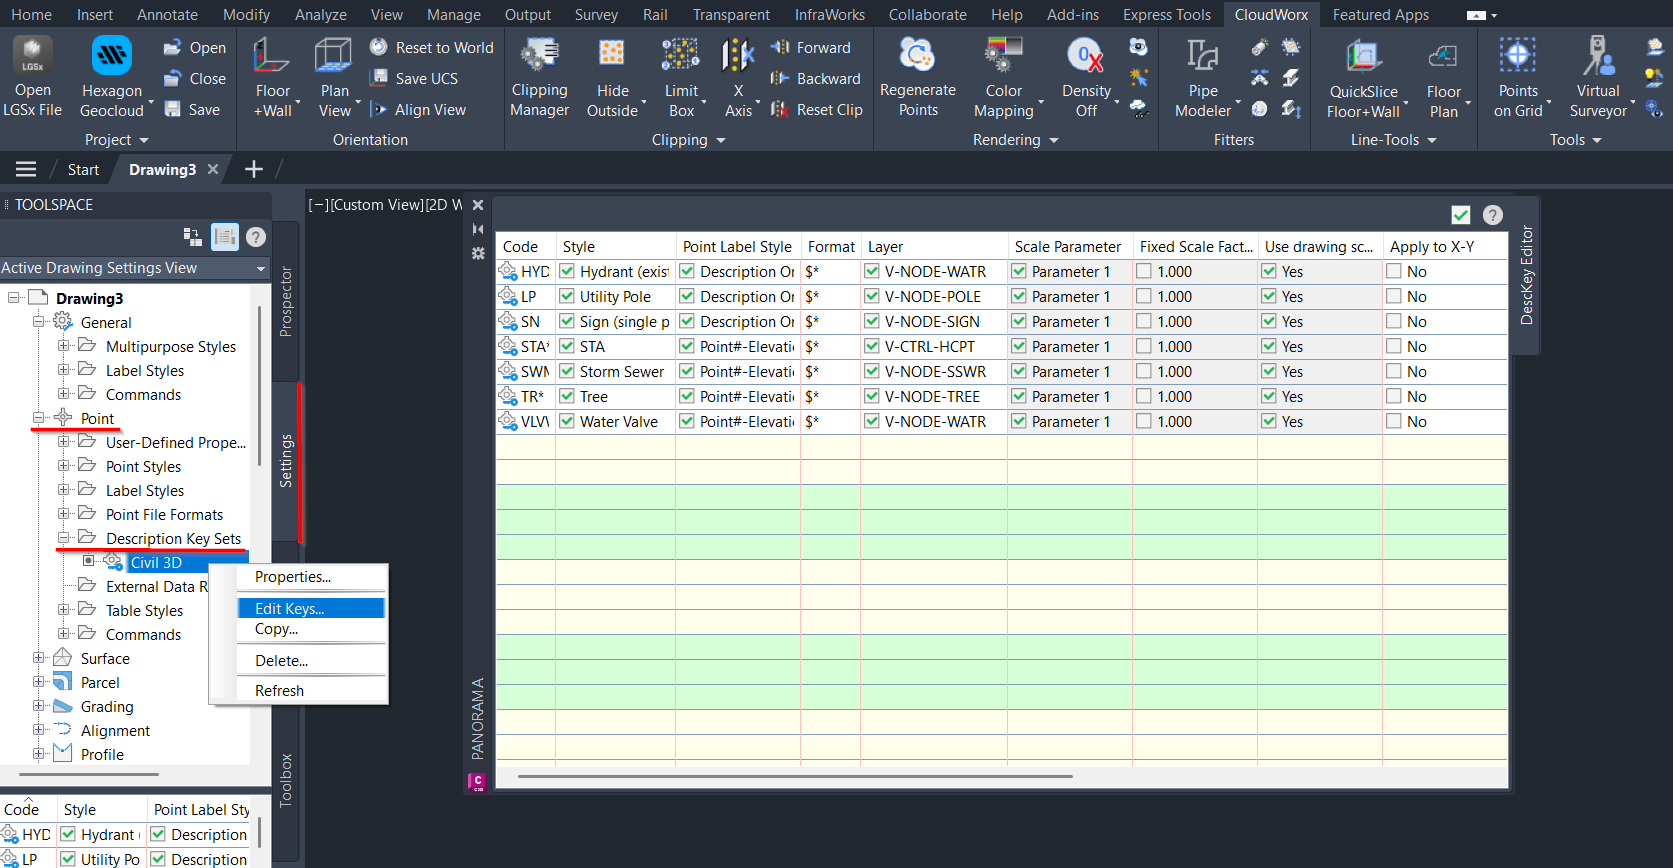Screen dimensions: 1673x868
Task: Click Close in the Project panel
Action: coord(195,78)
